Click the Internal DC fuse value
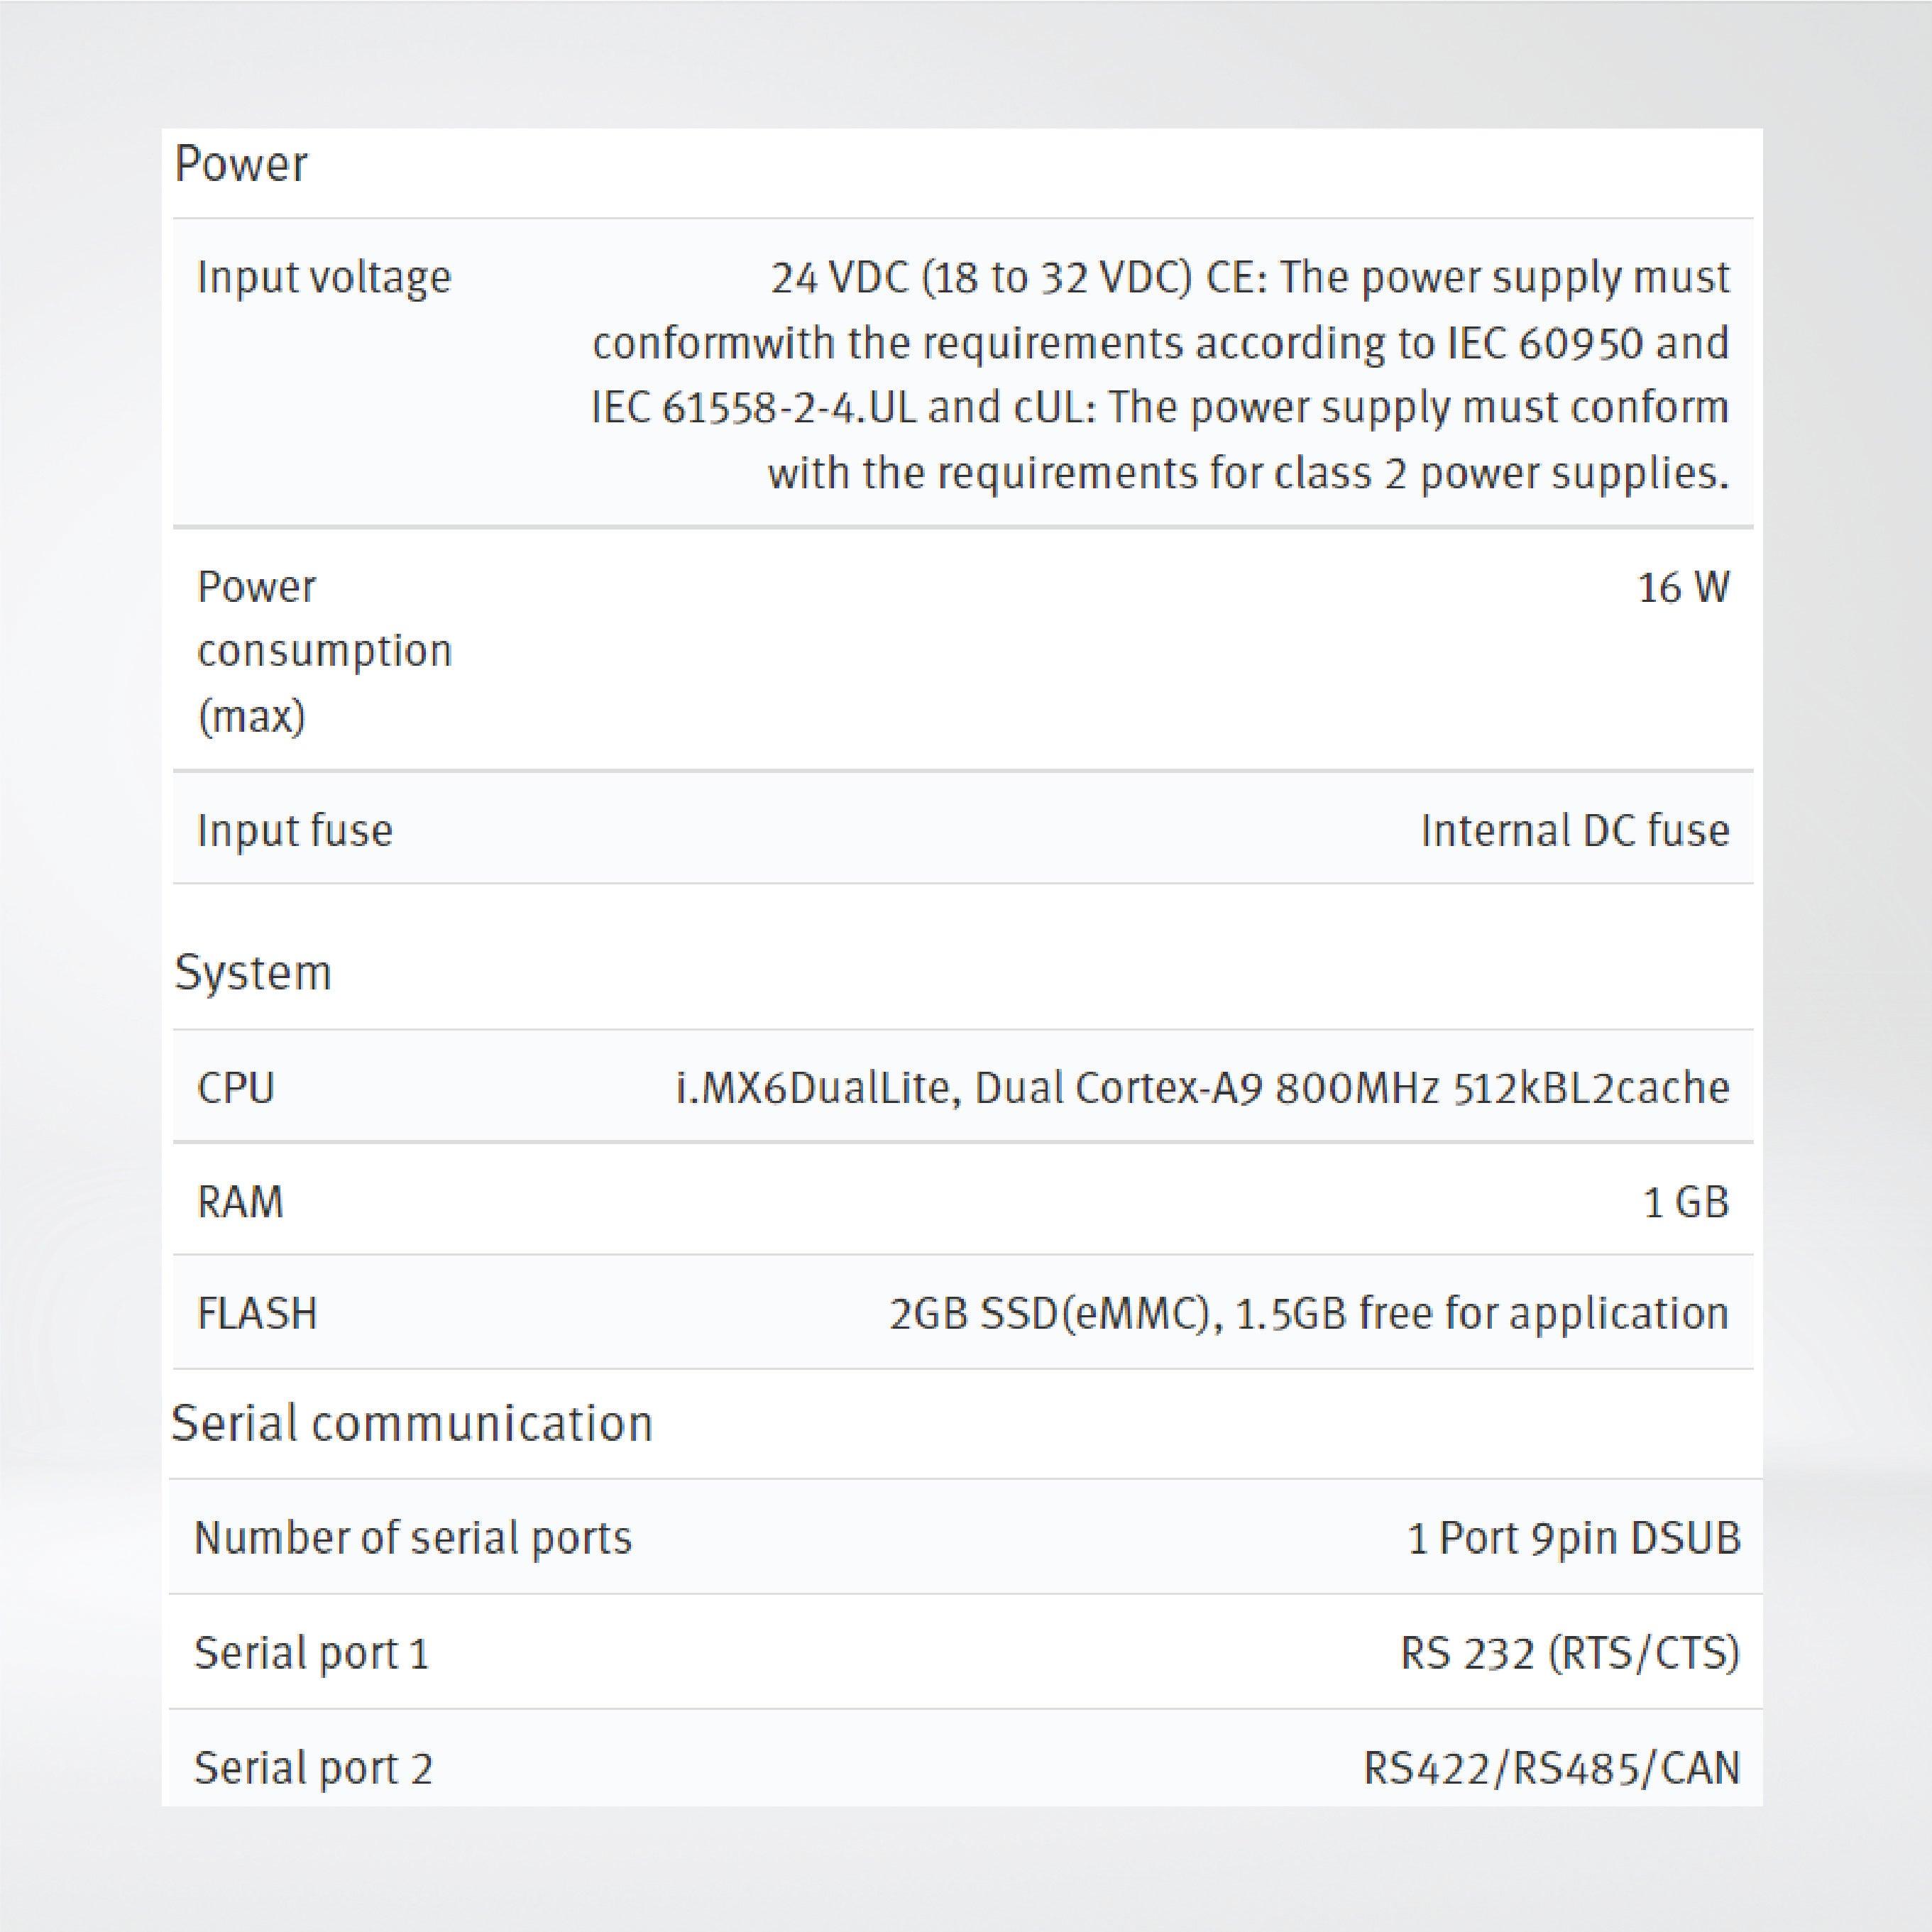This screenshot has height=1932, width=1932. click(x=1574, y=831)
